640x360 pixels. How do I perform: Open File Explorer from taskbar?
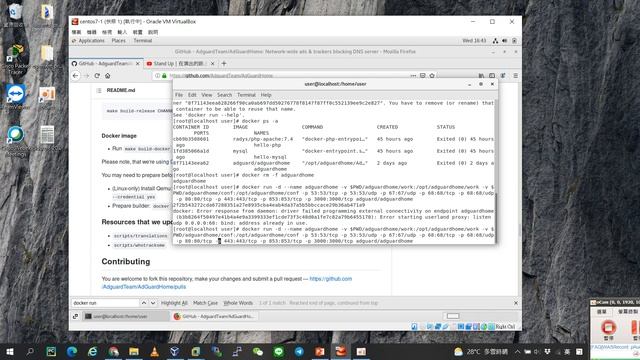pos(134,351)
